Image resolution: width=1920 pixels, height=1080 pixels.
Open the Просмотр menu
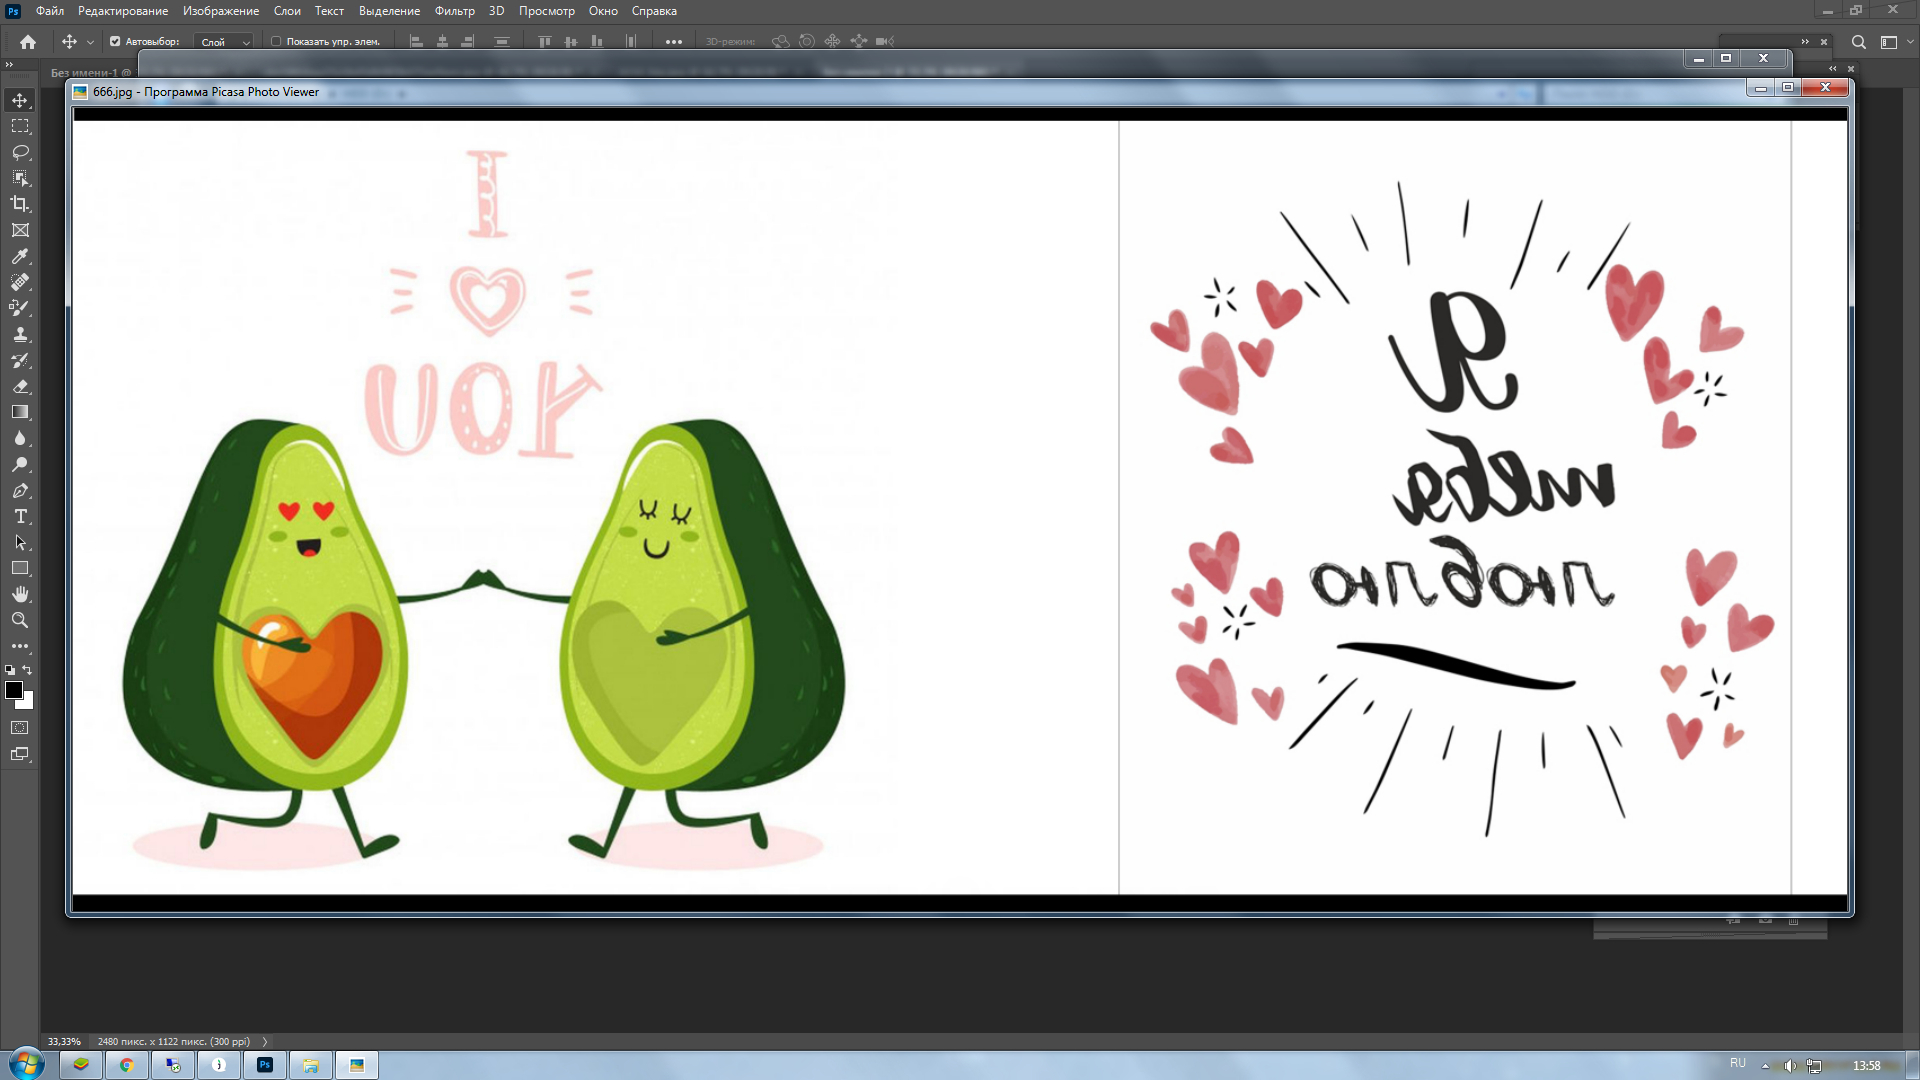click(x=547, y=11)
